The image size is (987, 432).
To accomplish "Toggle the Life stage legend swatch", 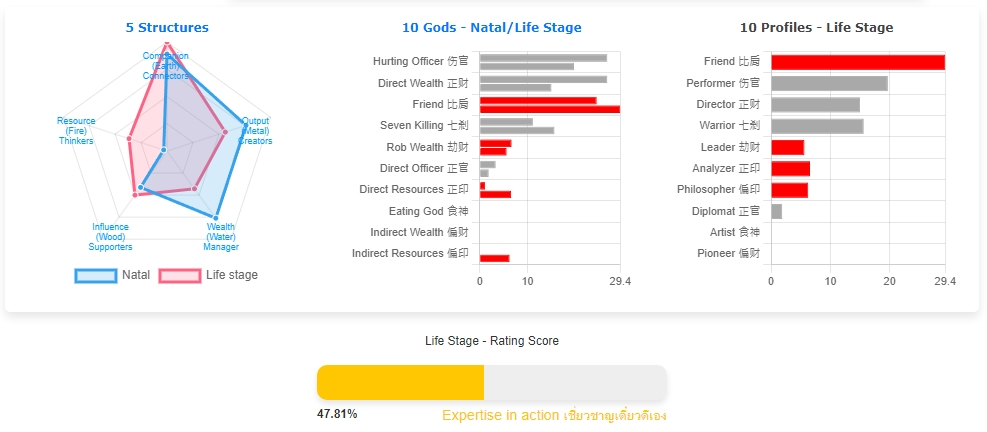I will [x=180, y=276].
